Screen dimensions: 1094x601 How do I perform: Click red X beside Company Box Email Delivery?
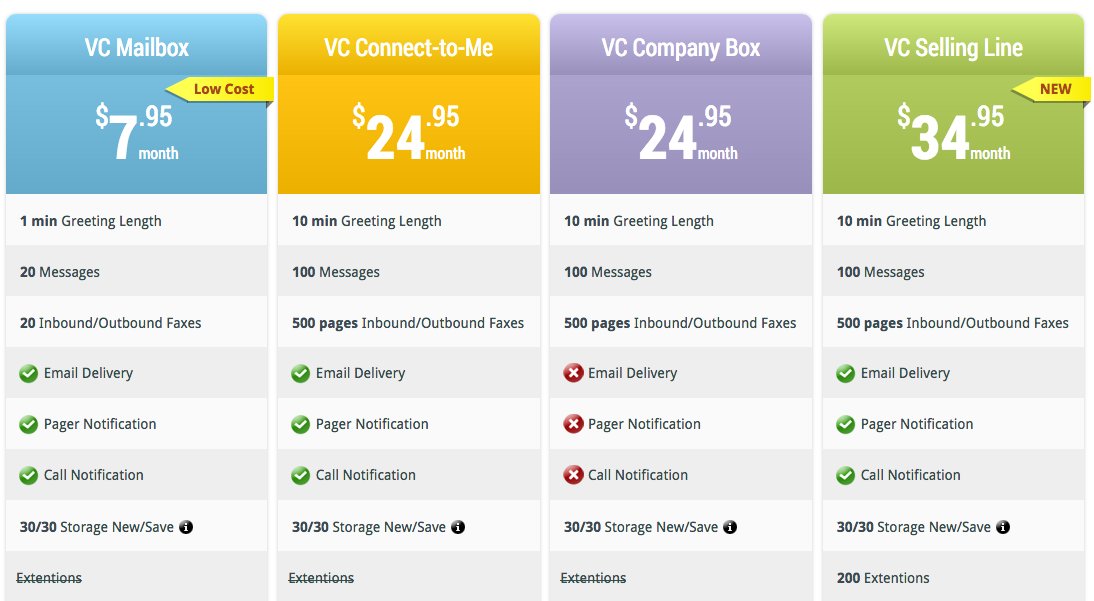coord(574,373)
